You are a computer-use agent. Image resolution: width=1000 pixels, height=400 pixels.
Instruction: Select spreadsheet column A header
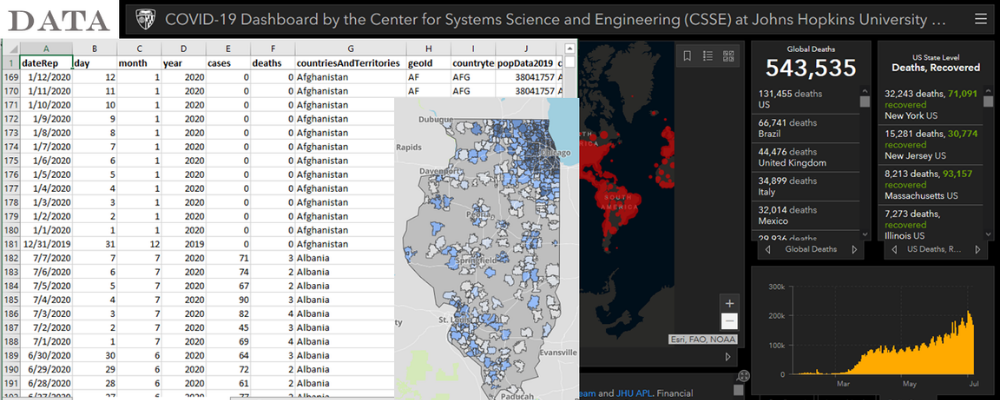pyautogui.click(x=46, y=48)
